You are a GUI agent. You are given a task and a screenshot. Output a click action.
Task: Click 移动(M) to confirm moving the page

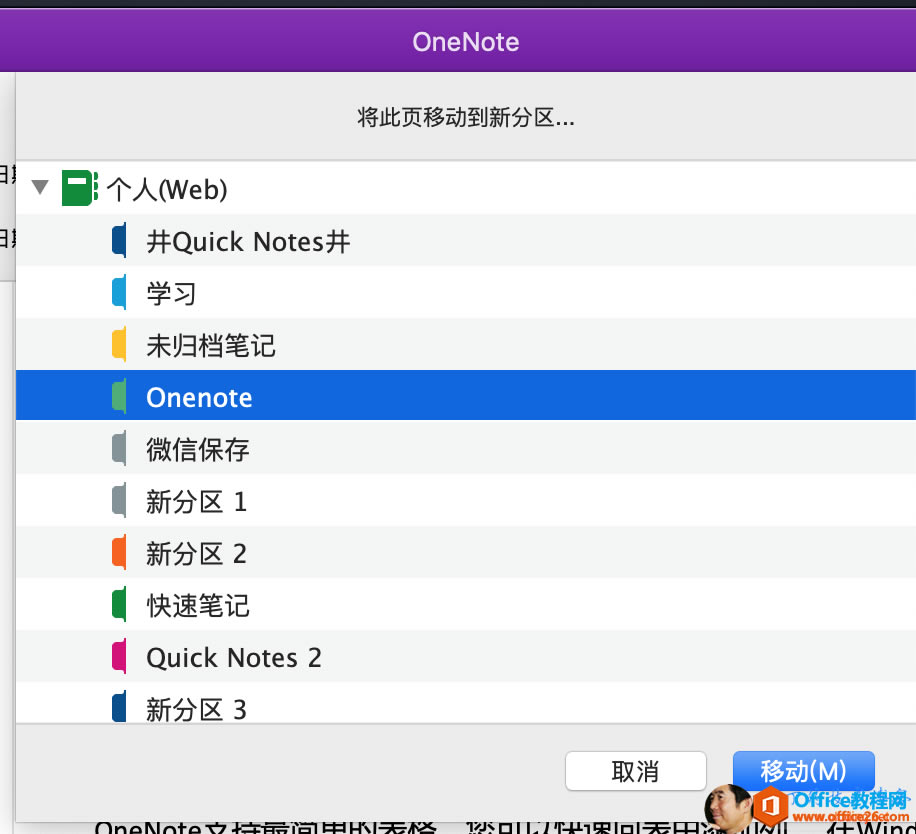[804, 771]
